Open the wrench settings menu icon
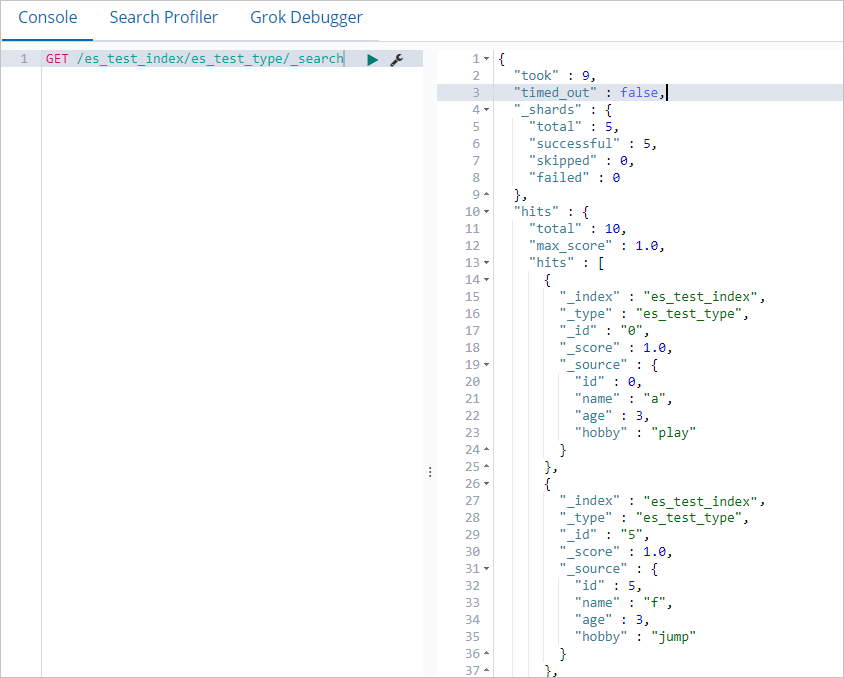844x678 pixels. [x=397, y=60]
